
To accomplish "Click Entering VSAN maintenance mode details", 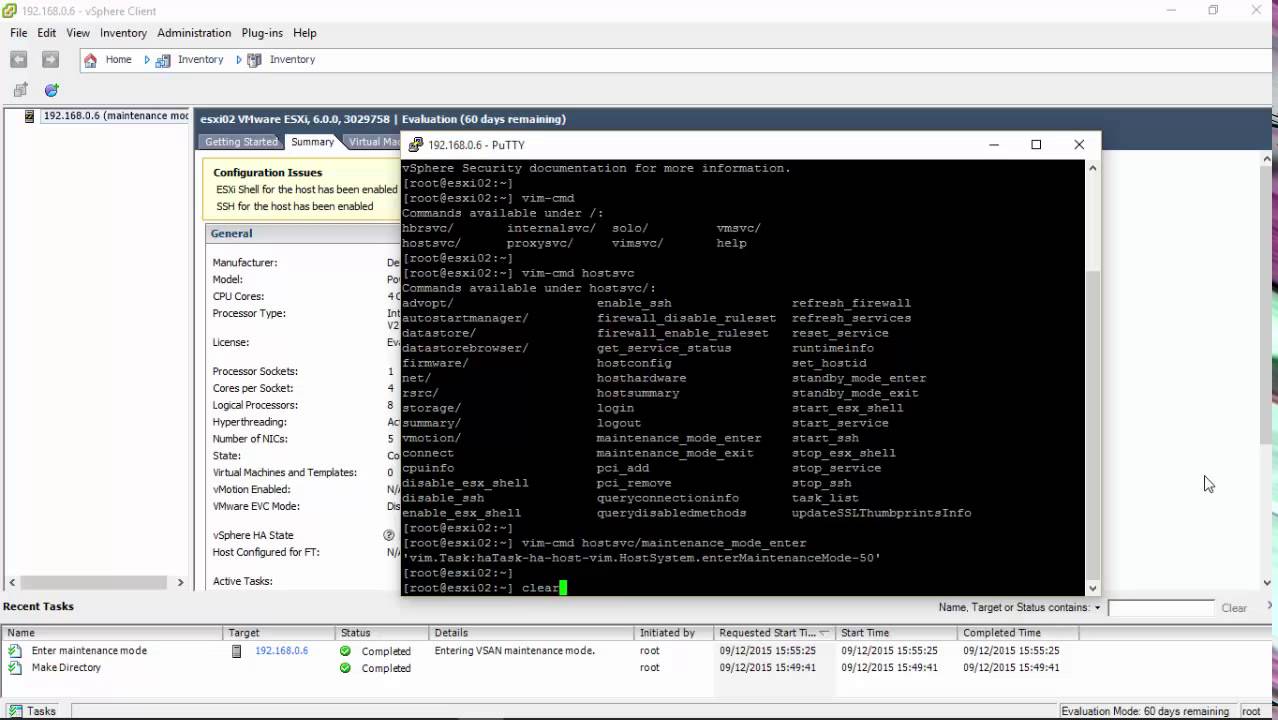I will point(515,651).
